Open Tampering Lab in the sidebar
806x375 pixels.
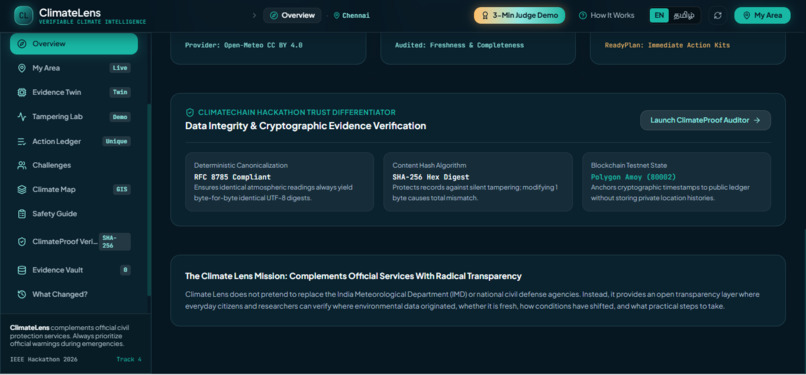click(x=74, y=117)
